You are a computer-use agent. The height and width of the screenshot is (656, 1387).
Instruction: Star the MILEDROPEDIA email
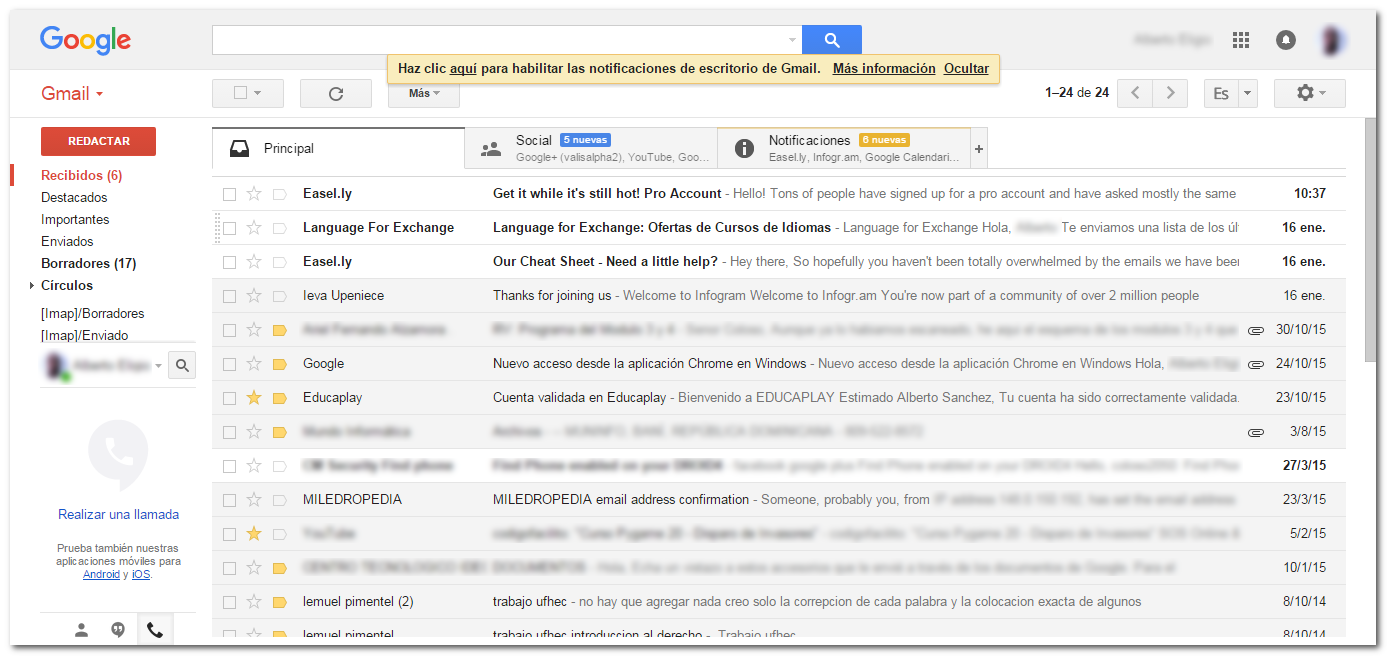pyautogui.click(x=254, y=500)
